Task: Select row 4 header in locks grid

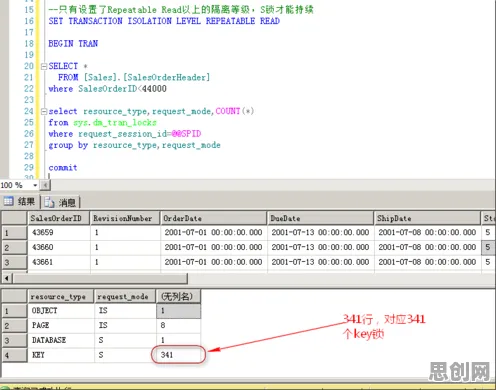Action: tap(14, 355)
